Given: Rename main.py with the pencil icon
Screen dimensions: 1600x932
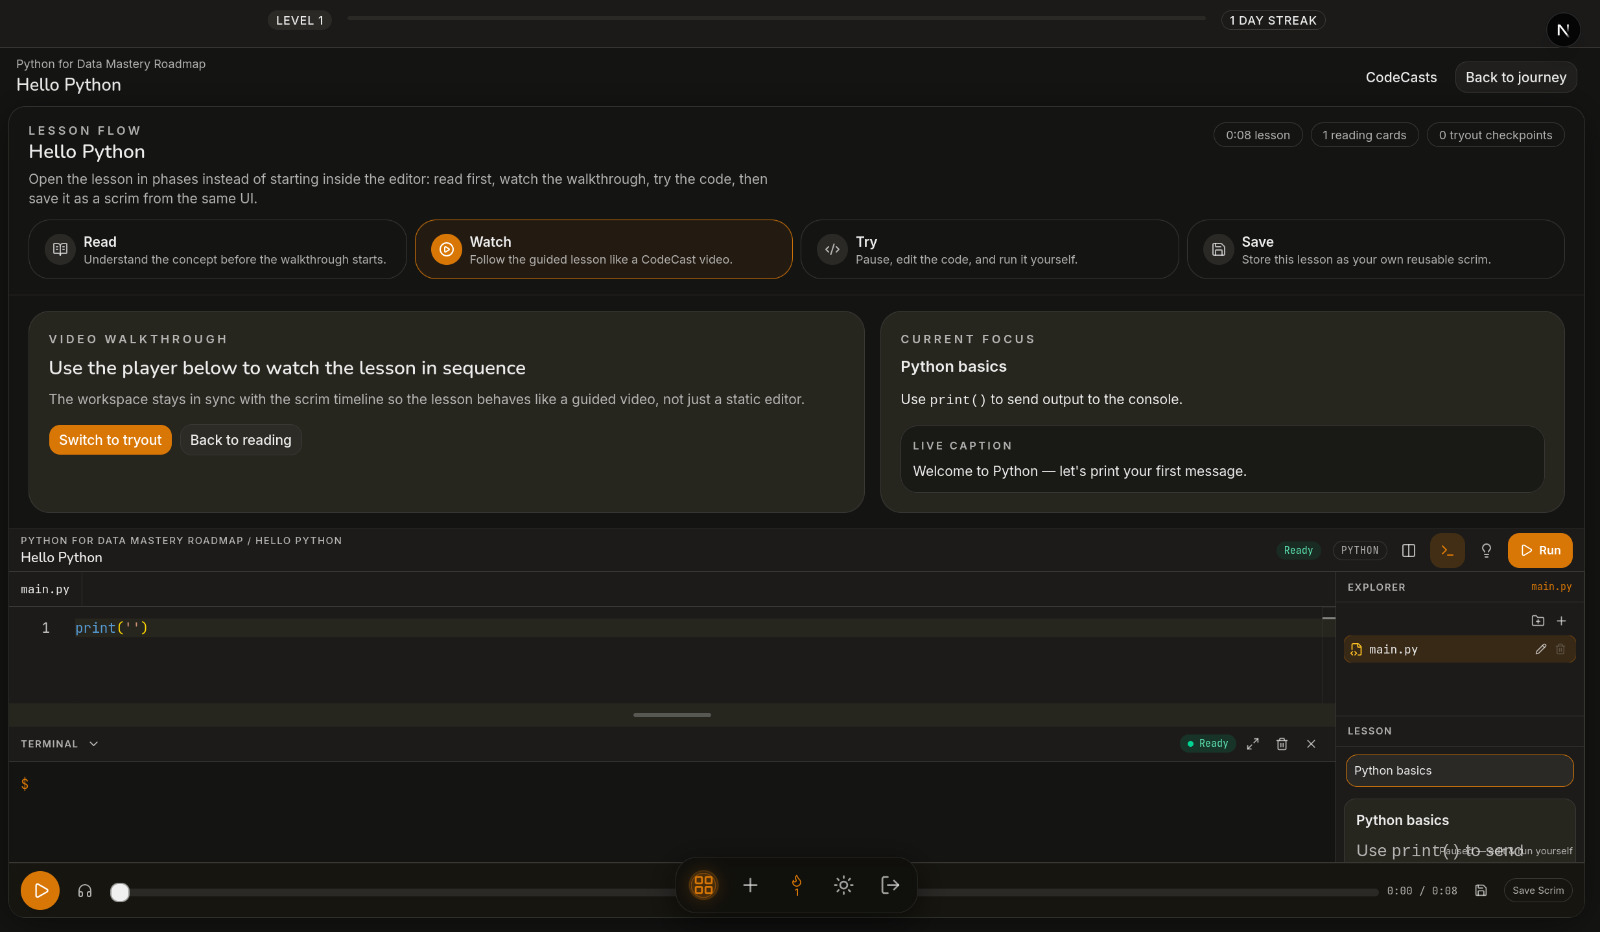Looking at the screenshot, I should (1541, 649).
